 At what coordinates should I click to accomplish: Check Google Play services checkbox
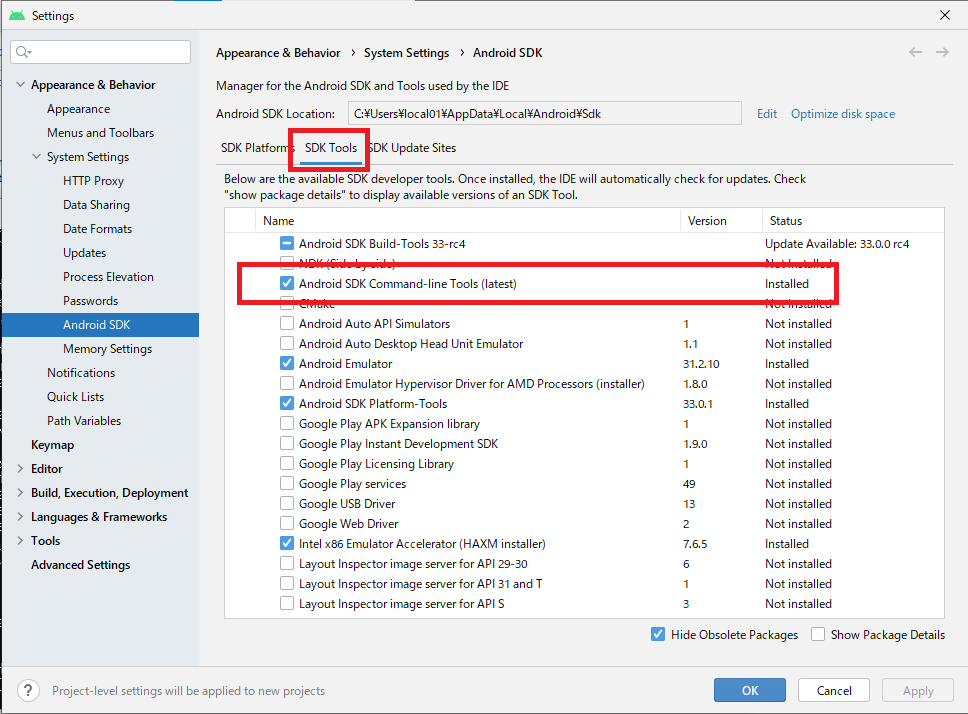(286, 483)
